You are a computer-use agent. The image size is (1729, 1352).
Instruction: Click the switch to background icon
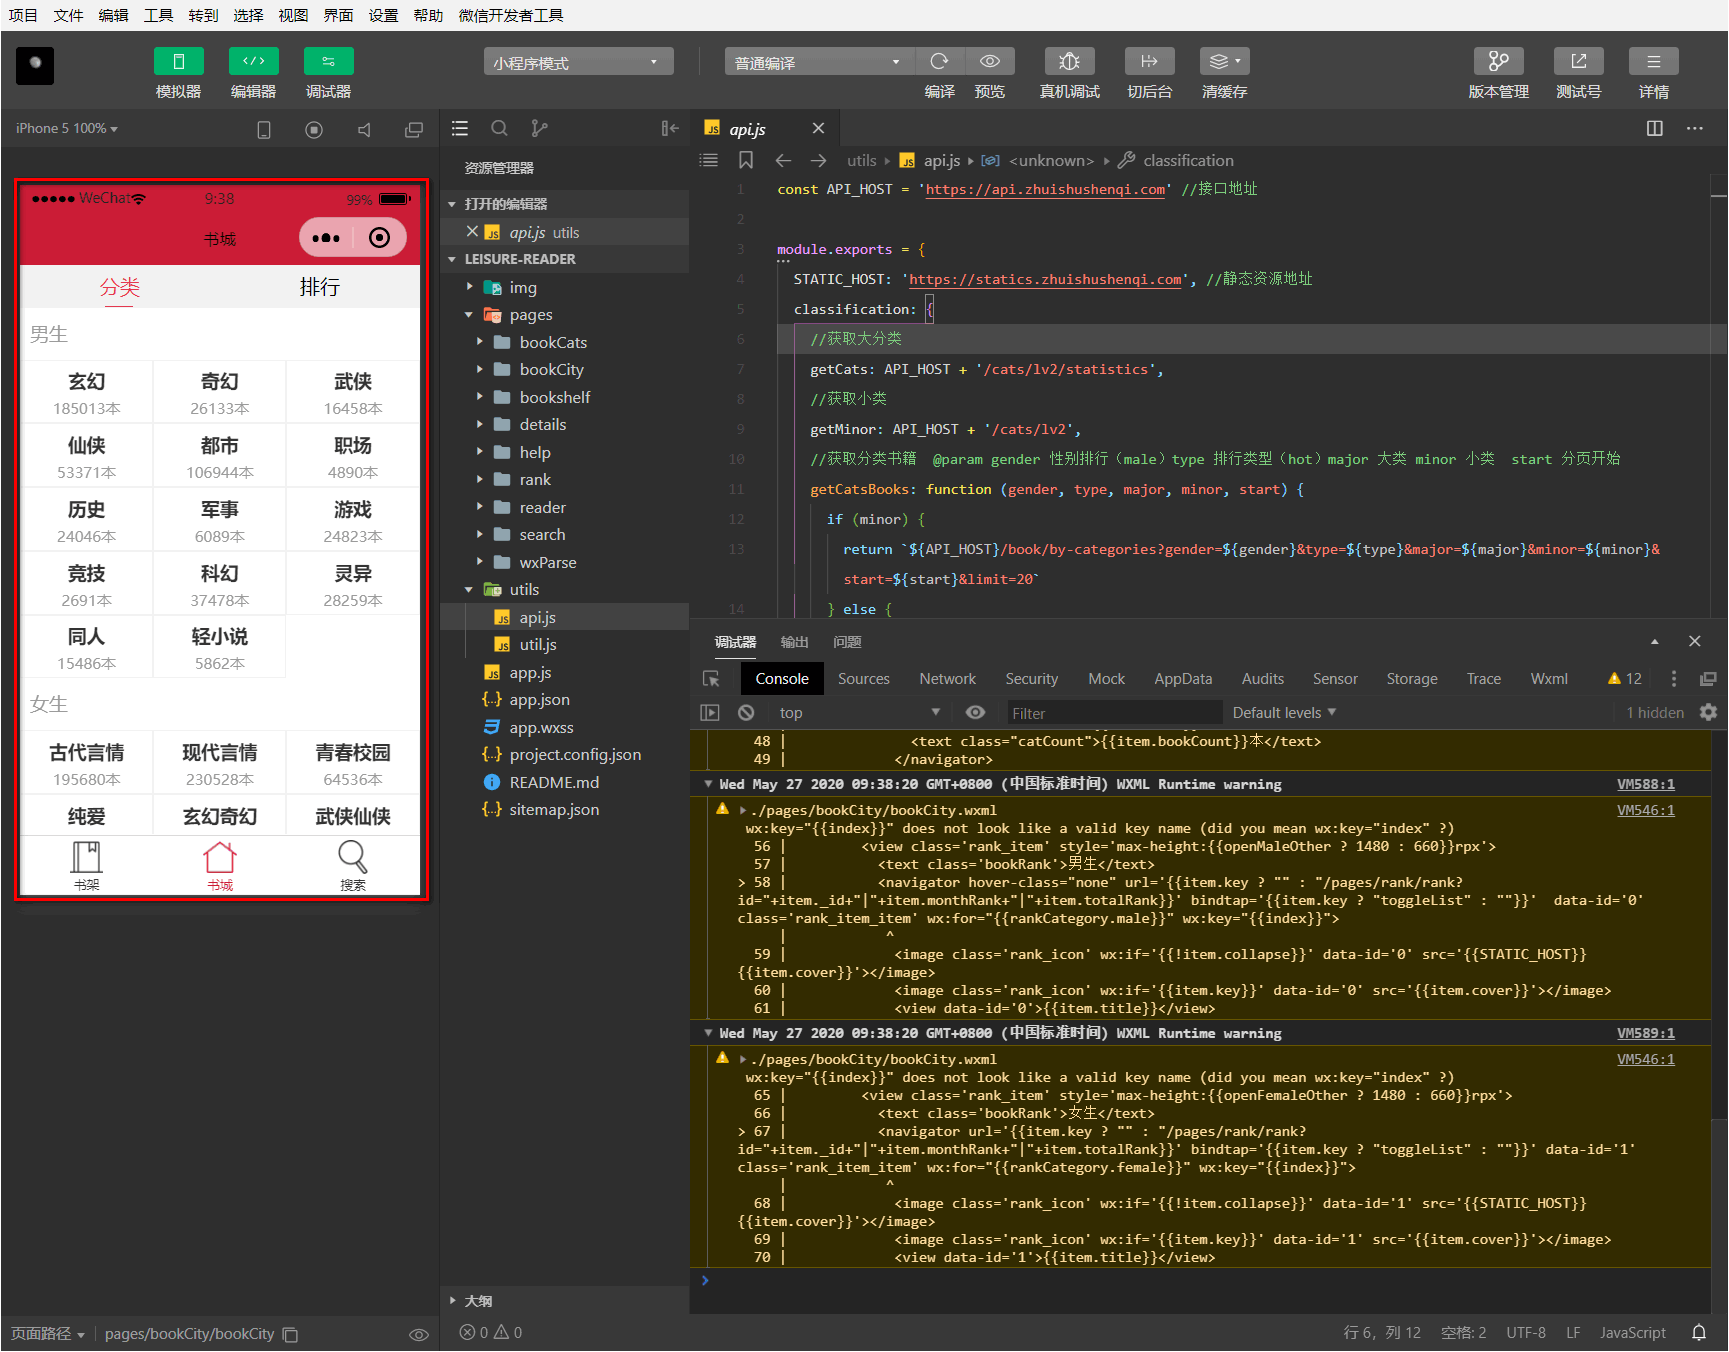tap(1149, 61)
